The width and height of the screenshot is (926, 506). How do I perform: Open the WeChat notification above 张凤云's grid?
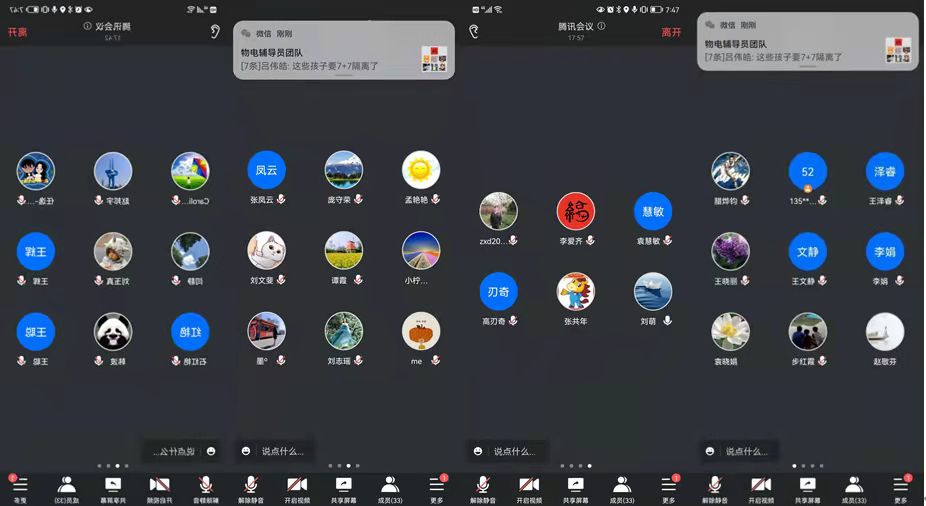click(343, 49)
